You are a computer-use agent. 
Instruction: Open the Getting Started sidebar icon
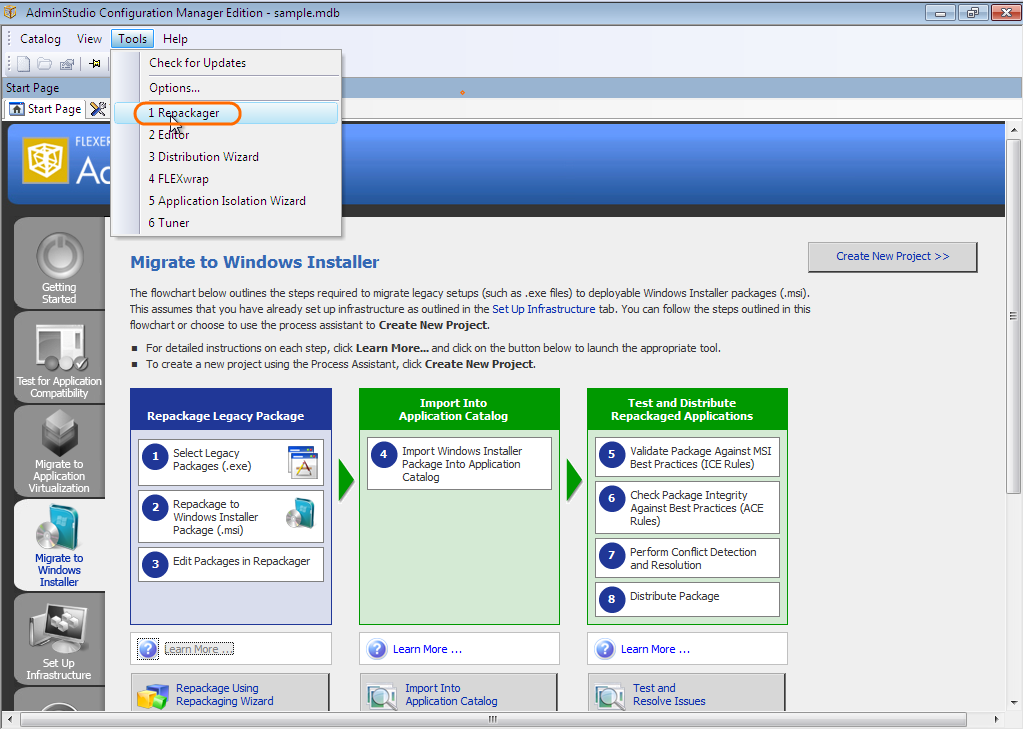59,265
